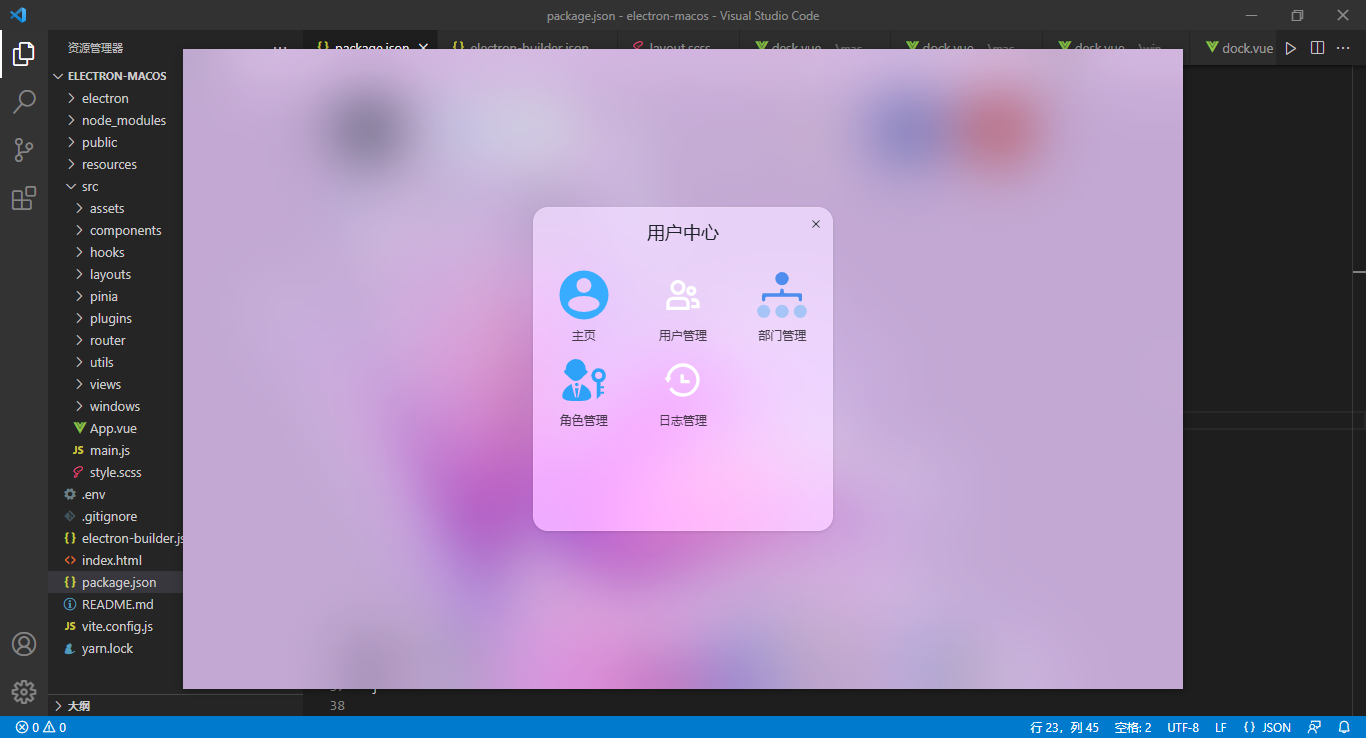The height and width of the screenshot is (738, 1366).
Task: Open the Manage gear icon
Action: (24, 691)
